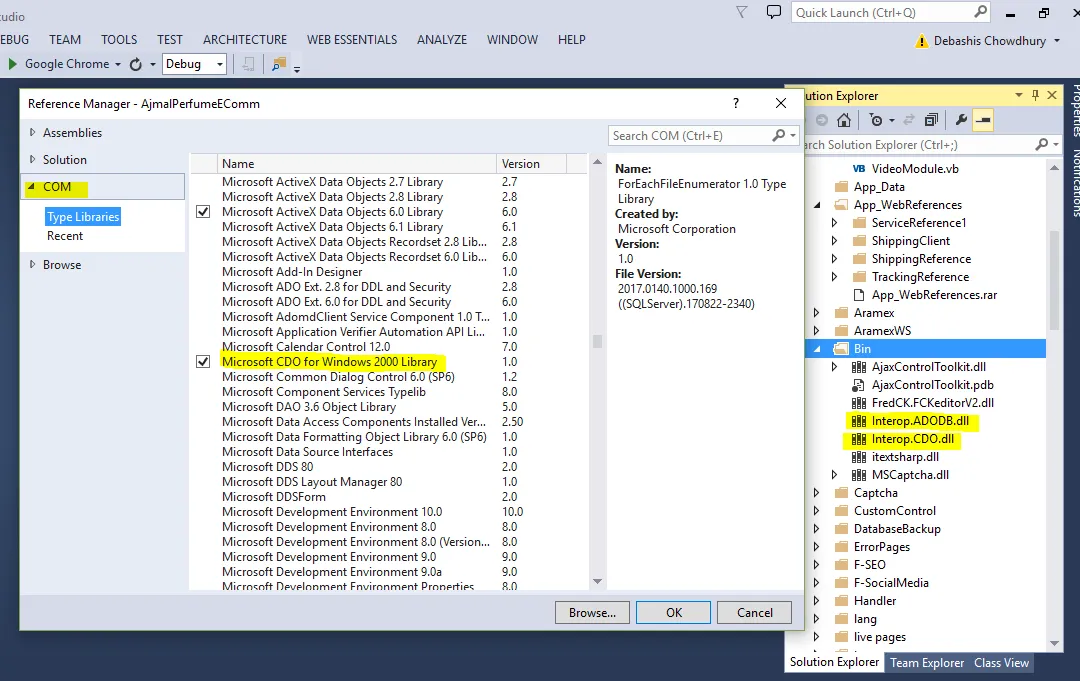This screenshot has height=681, width=1080.
Task: Click the VideoModule.vb file icon
Action: (x=859, y=169)
